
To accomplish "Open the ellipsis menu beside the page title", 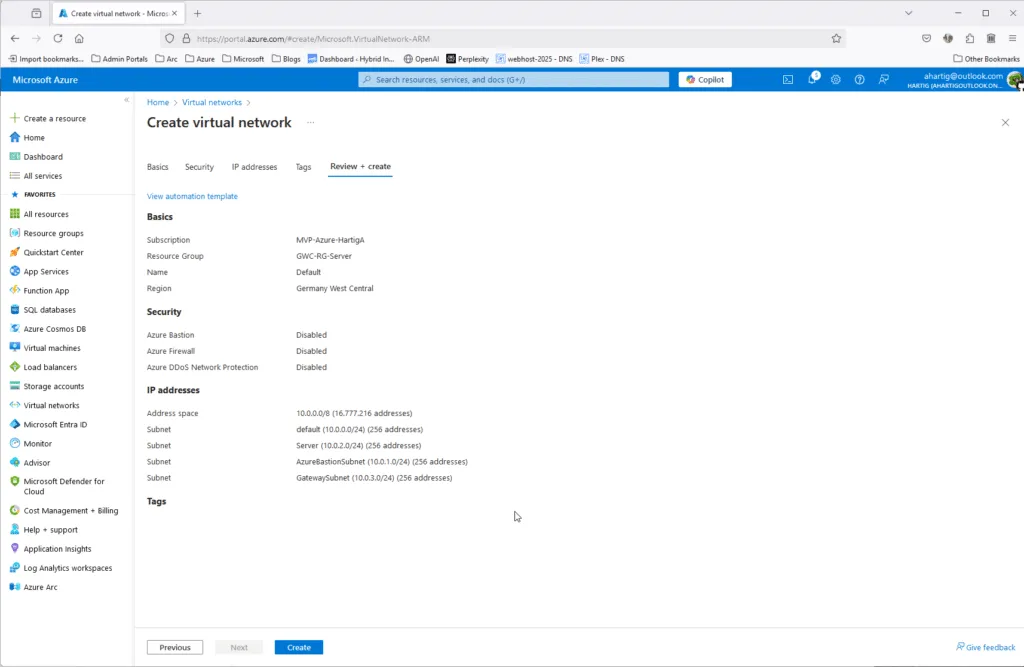I will [310, 122].
